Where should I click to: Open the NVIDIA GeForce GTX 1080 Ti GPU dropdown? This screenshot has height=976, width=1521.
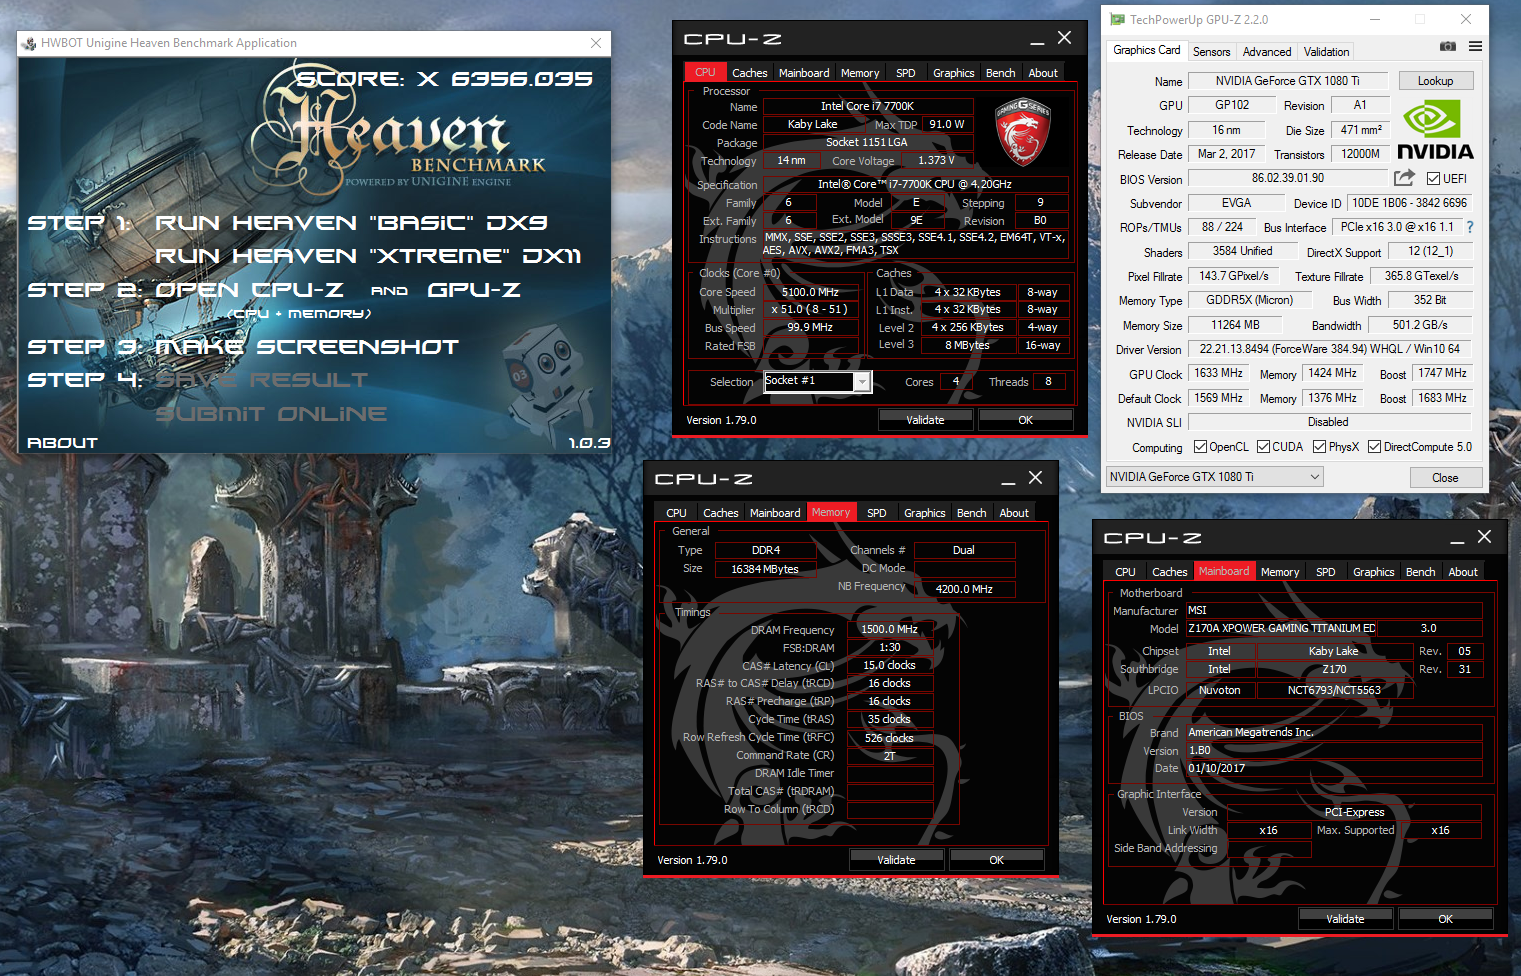[1215, 477]
